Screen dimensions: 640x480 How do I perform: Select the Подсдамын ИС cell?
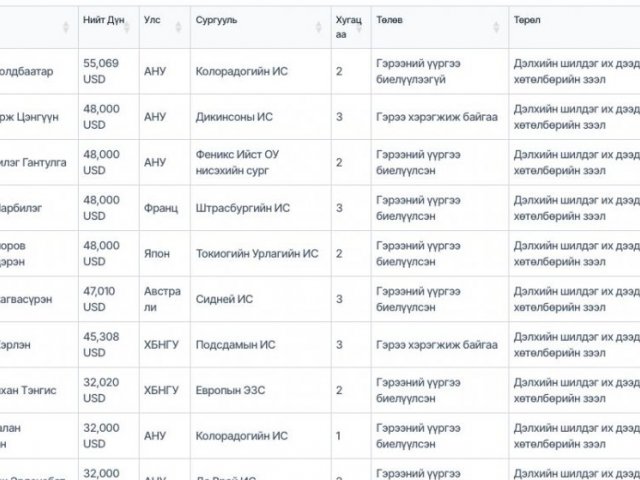click(x=260, y=345)
